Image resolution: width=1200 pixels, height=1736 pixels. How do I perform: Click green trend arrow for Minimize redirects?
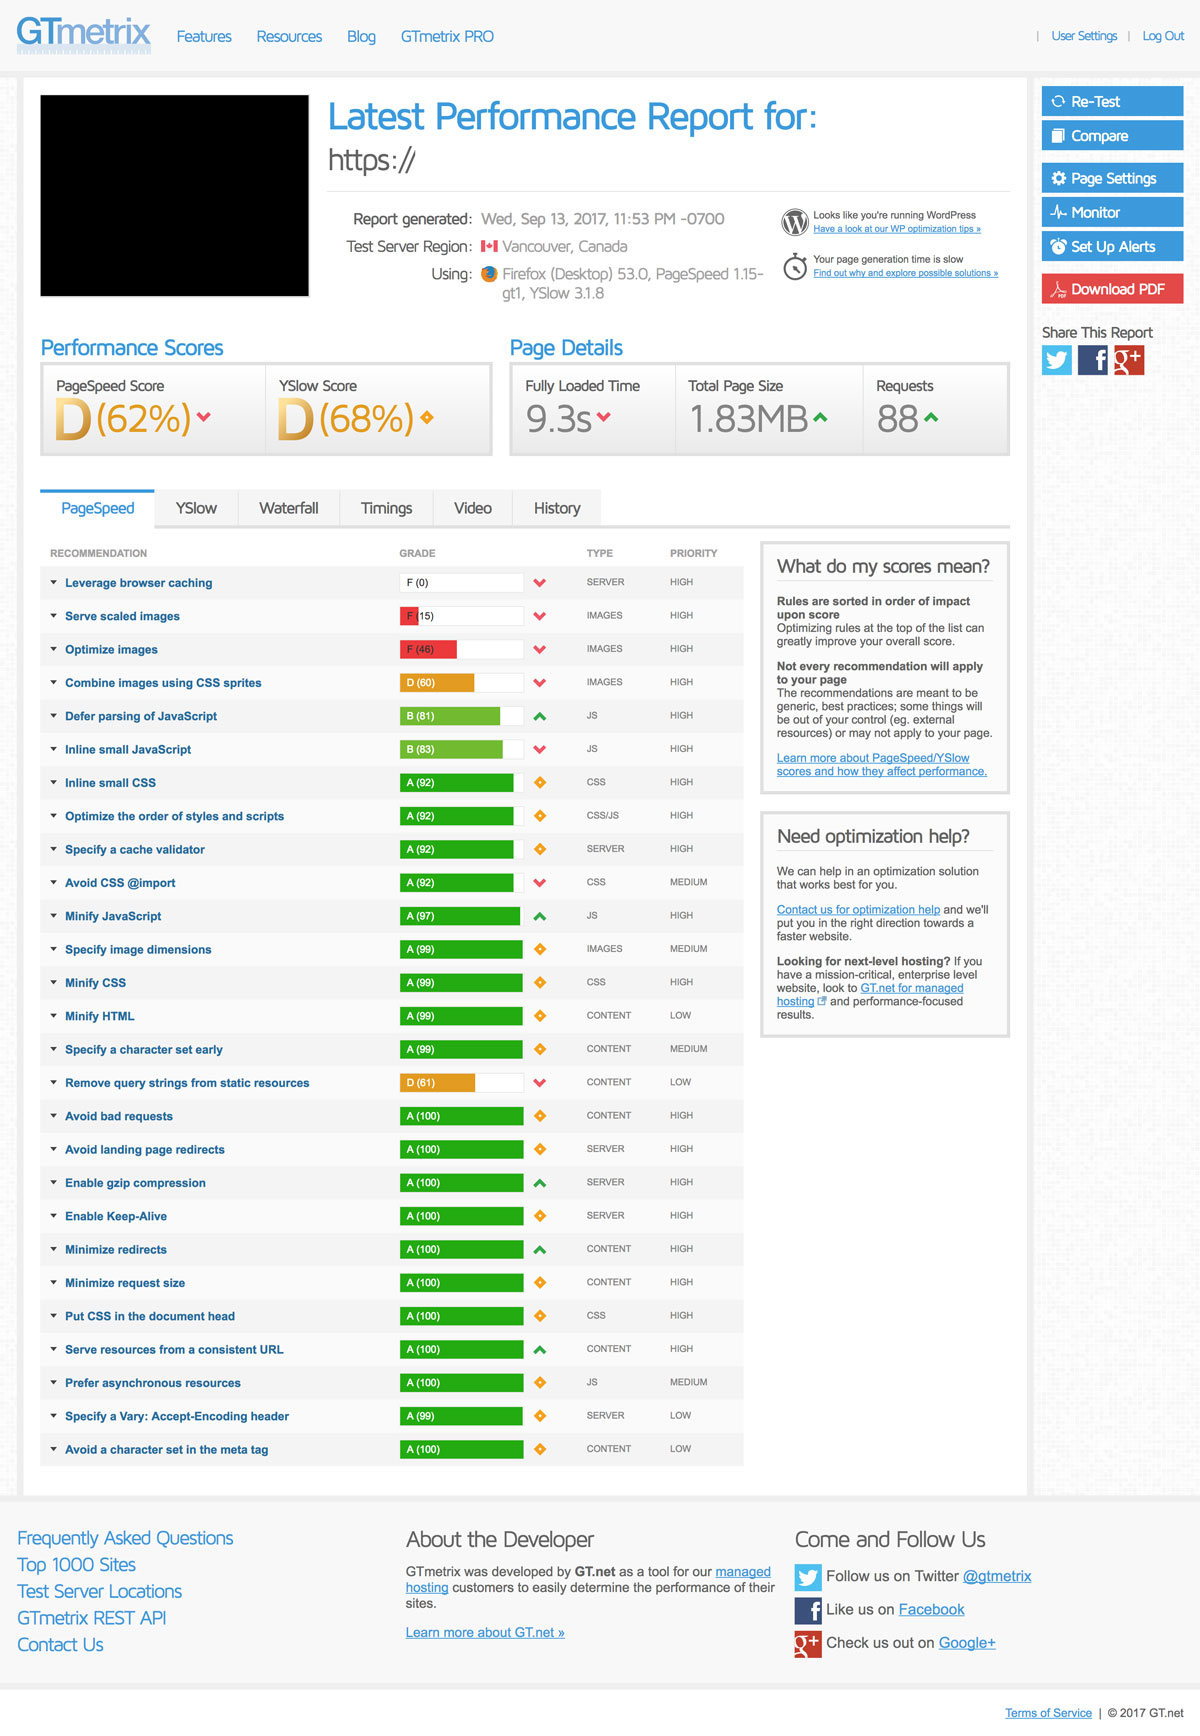540,1250
